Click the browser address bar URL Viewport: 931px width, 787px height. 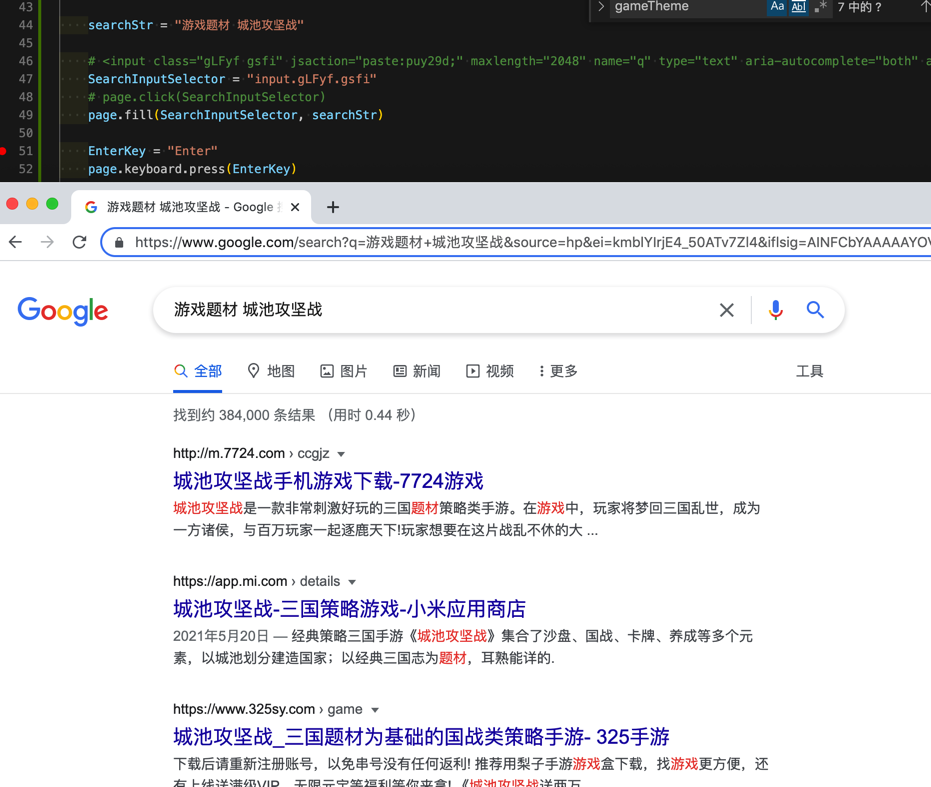(x=533, y=242)
